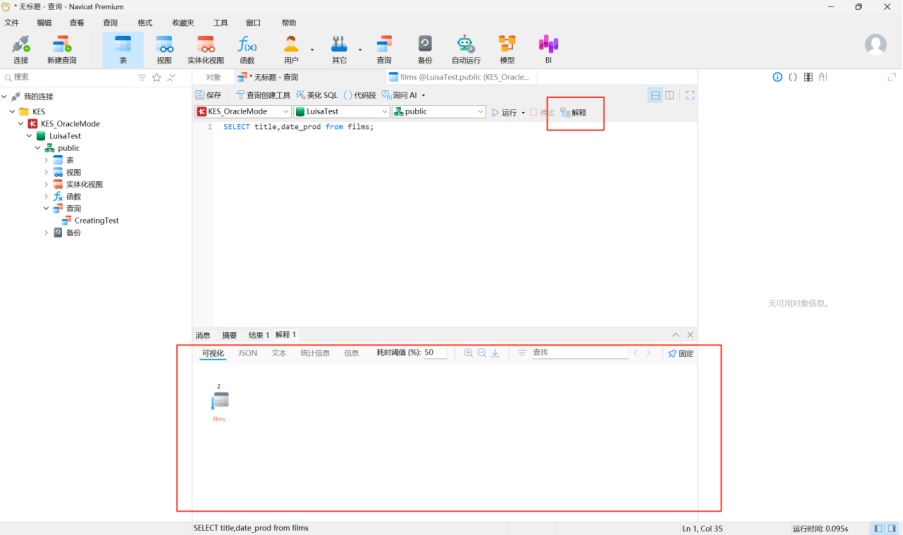Open the public schema dropdown

coord(438,112)
